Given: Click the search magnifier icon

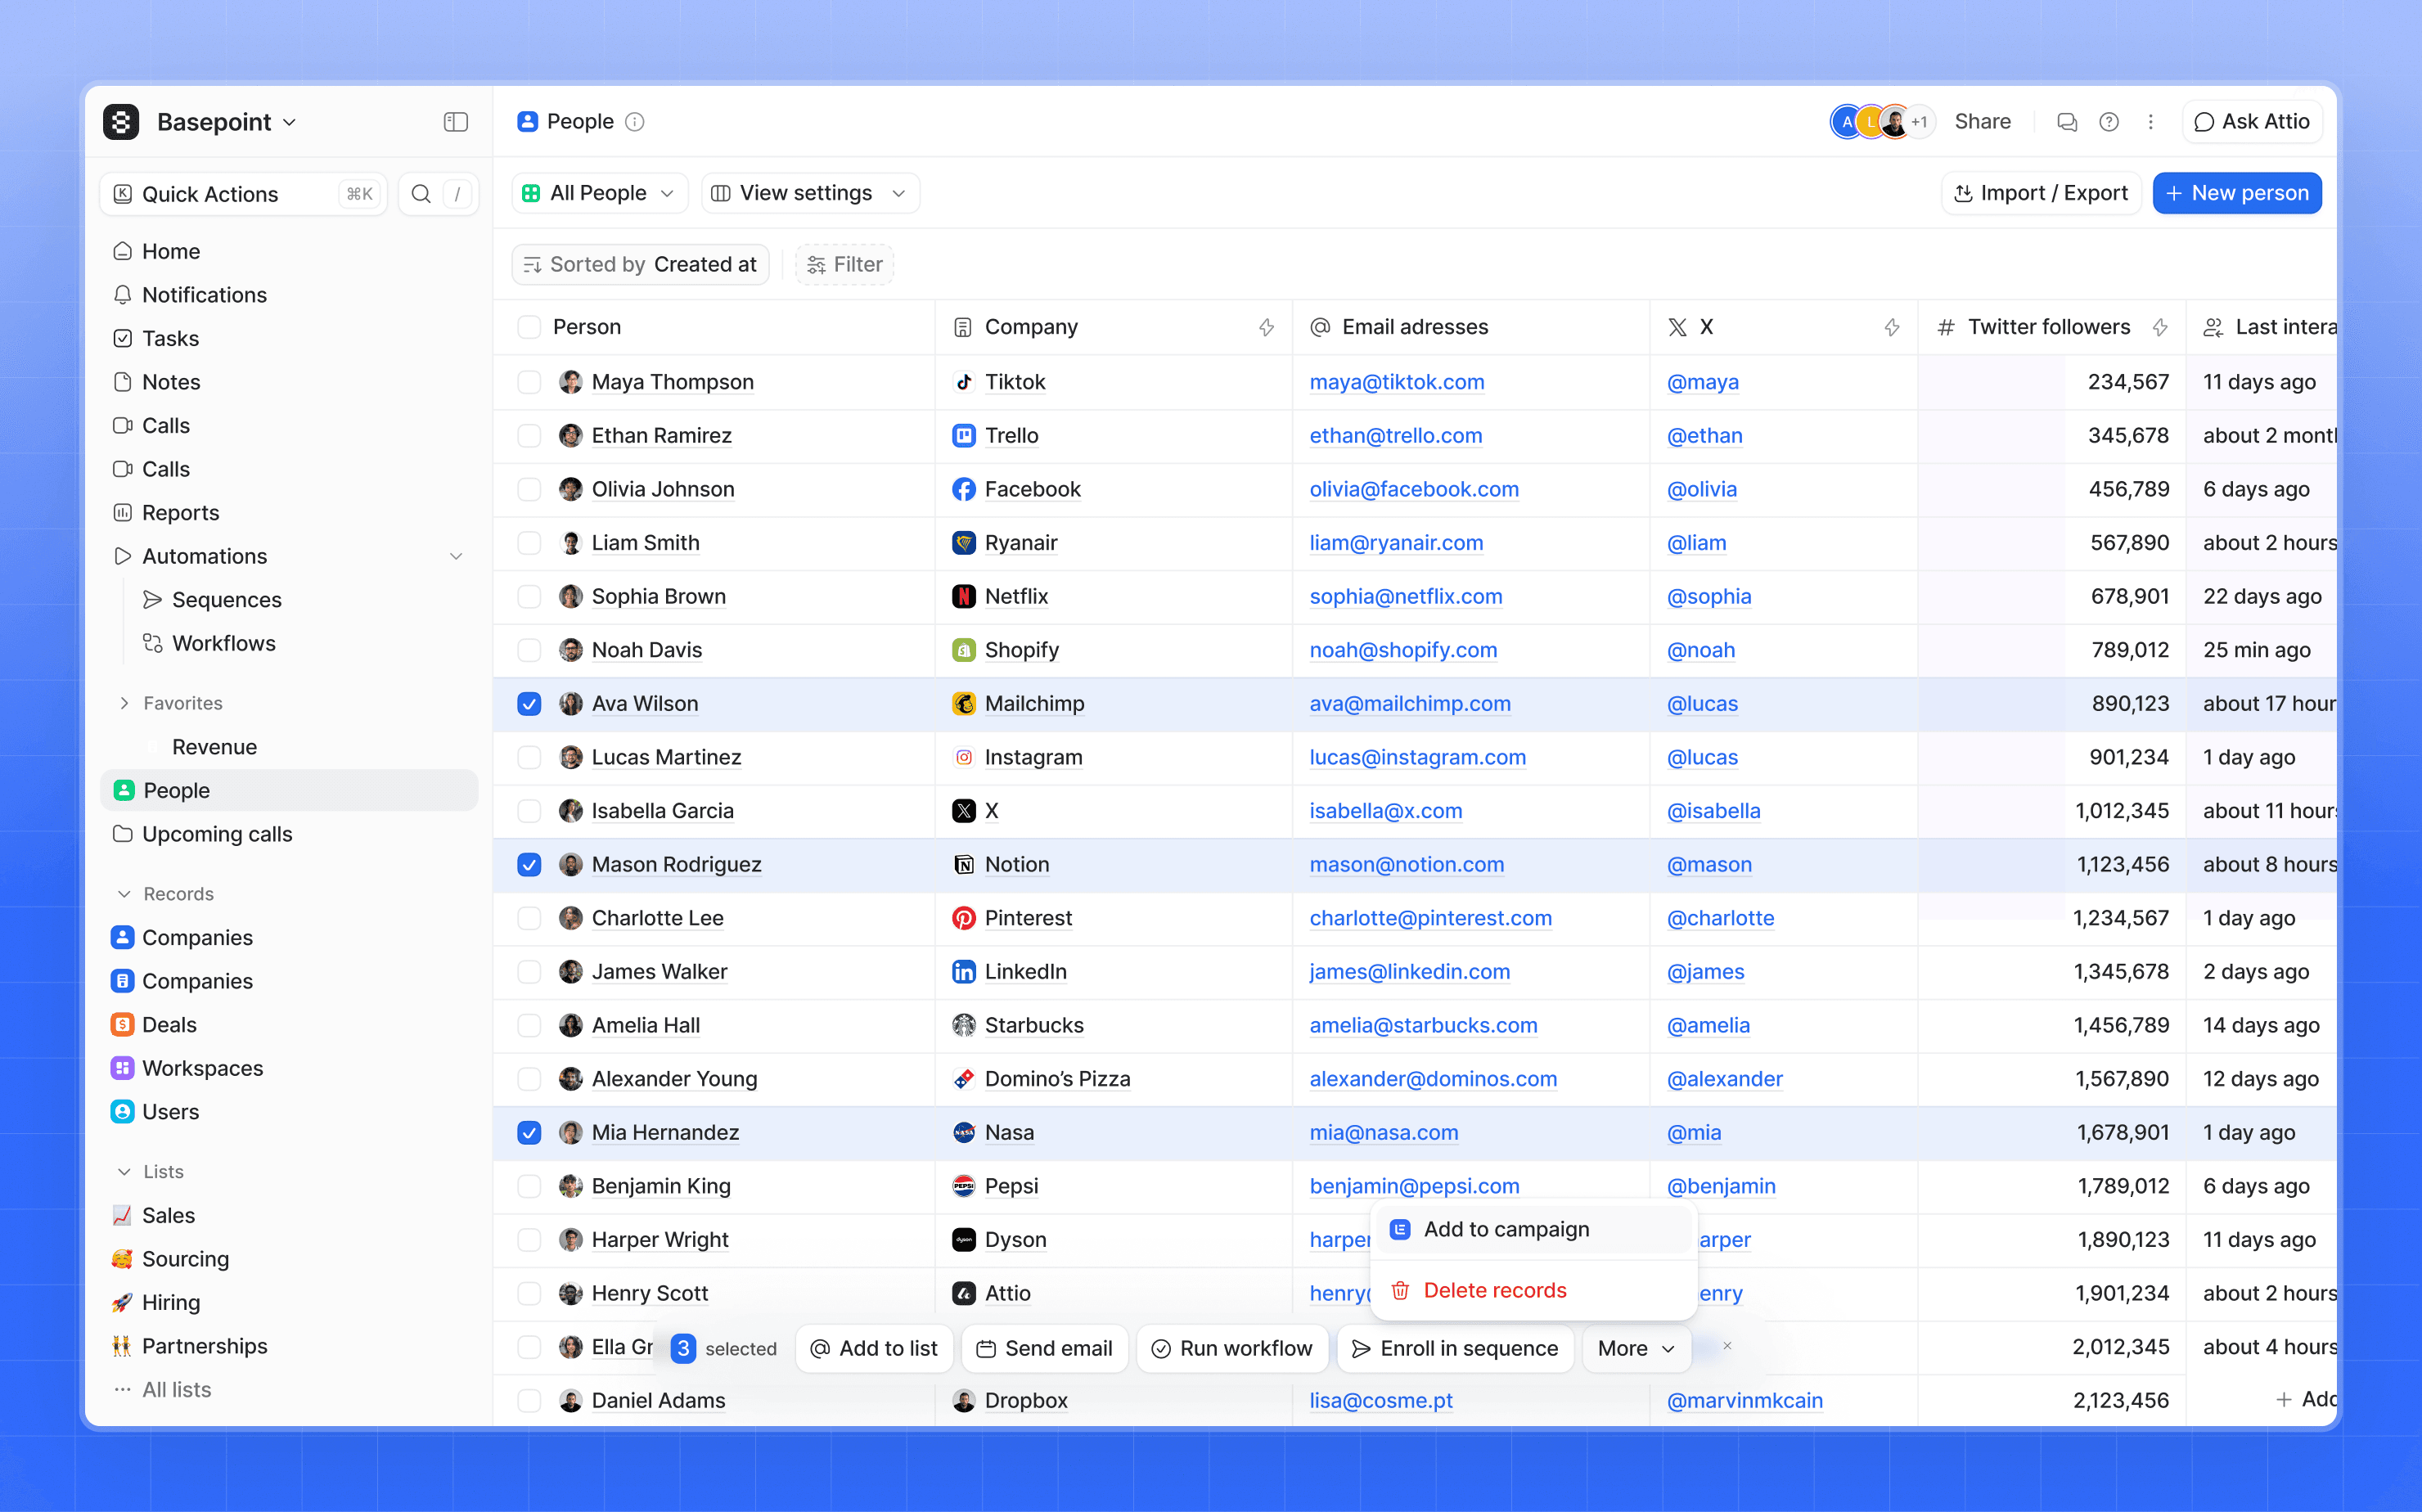Looking at the screenshot, I should (421, 194).
